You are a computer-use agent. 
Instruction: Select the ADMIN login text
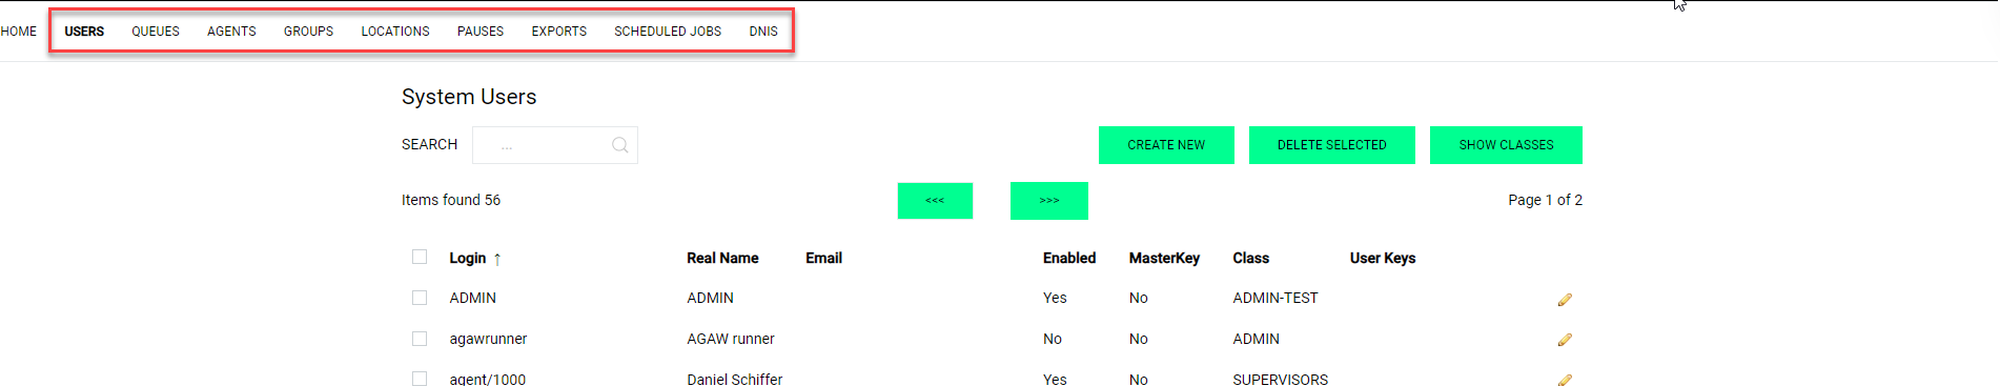[472, 298]
